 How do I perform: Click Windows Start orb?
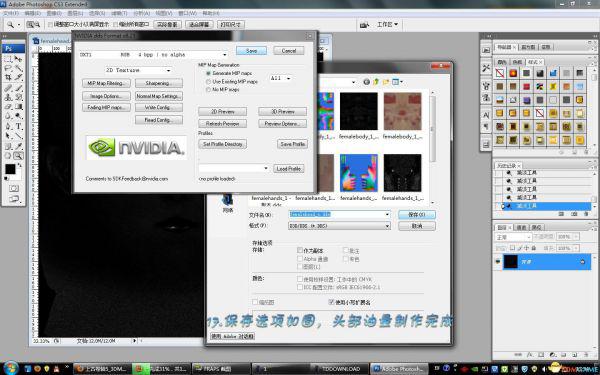[x=10, y=368]
